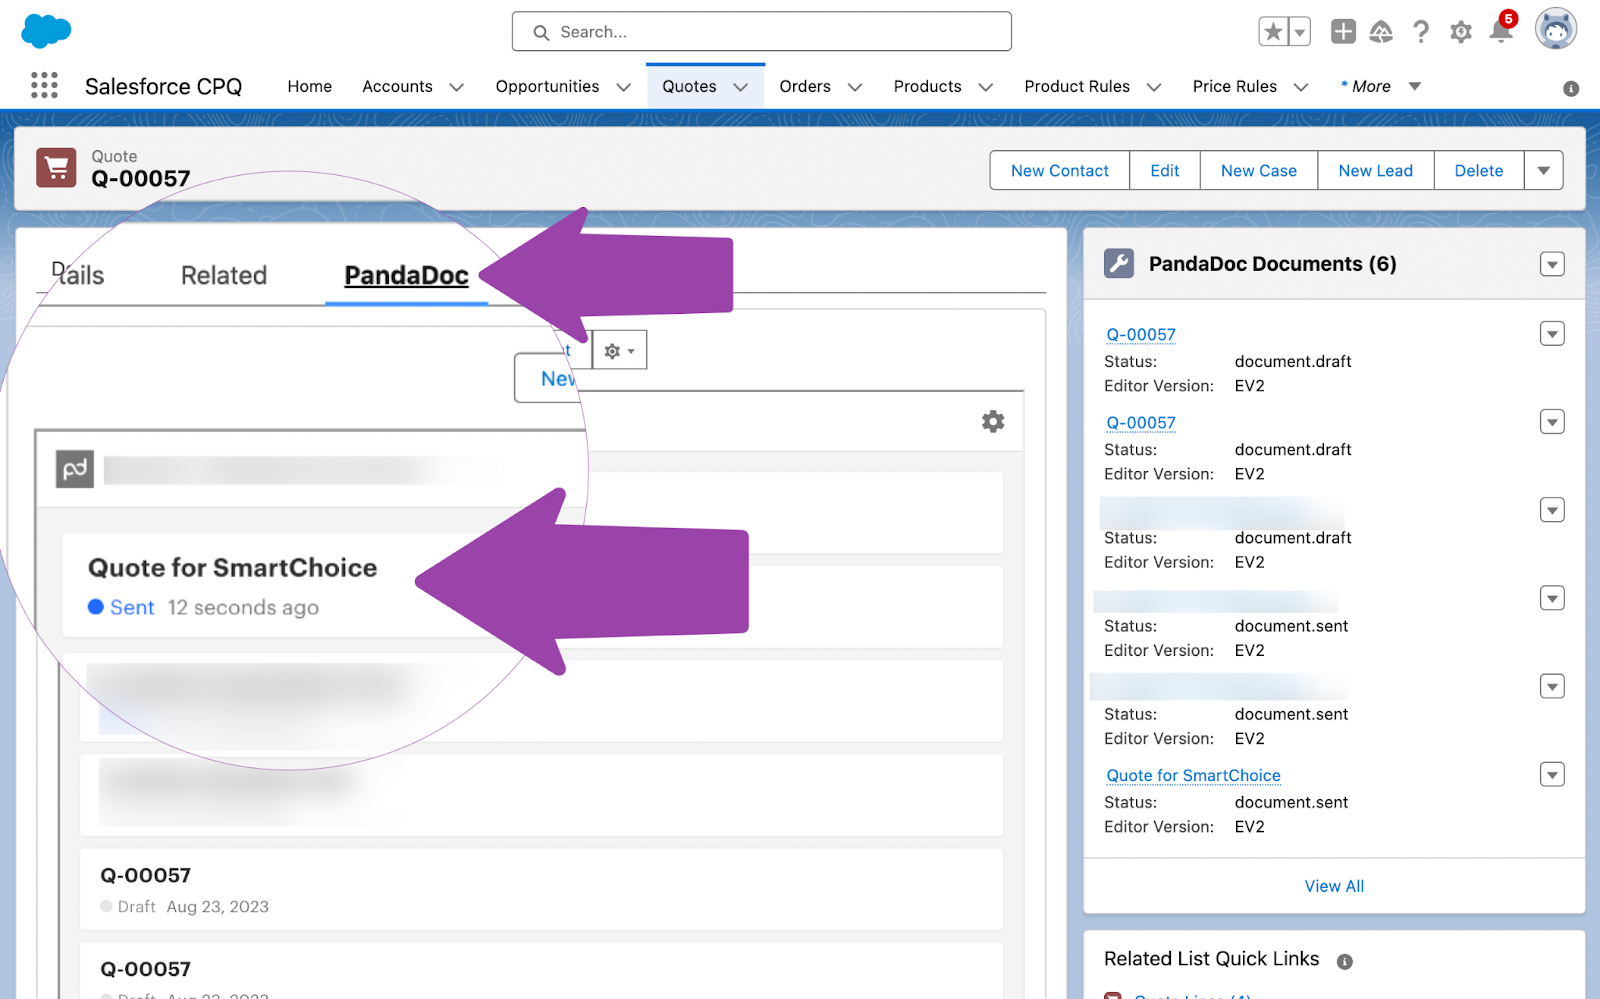The height and width of the screenshot is (999, 1600).
Task: Click the Edit button
Action: pos(1165,170)
